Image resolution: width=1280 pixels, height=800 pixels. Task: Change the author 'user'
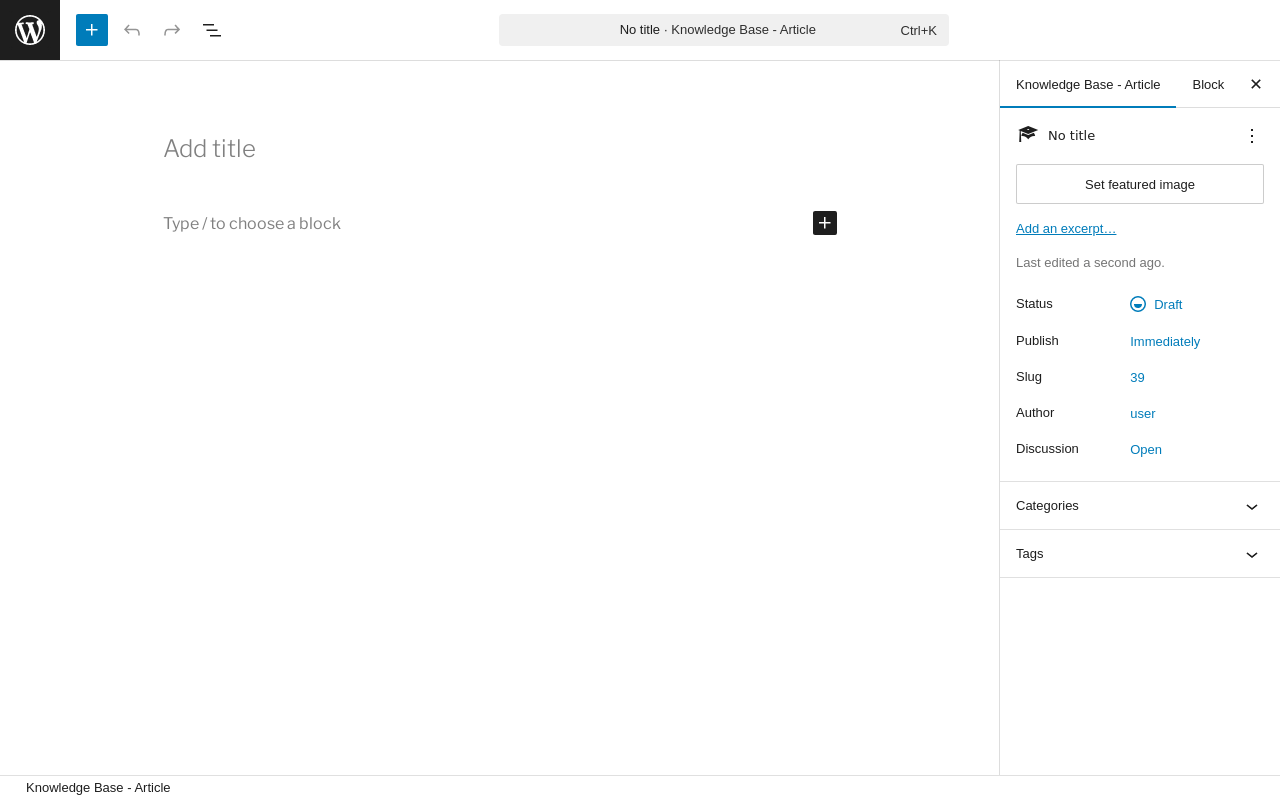(1143, 413)
